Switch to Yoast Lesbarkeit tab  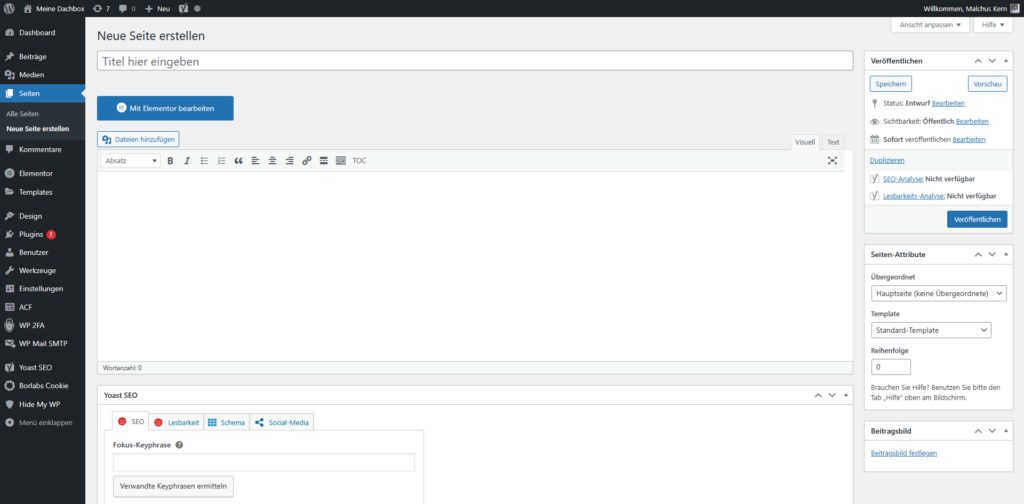[176, 422]
